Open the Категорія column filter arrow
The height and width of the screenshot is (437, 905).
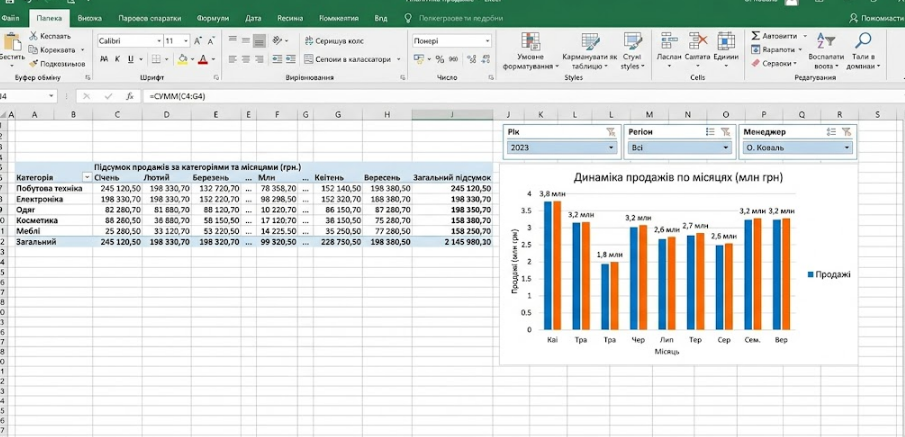[x=87, y=178]
